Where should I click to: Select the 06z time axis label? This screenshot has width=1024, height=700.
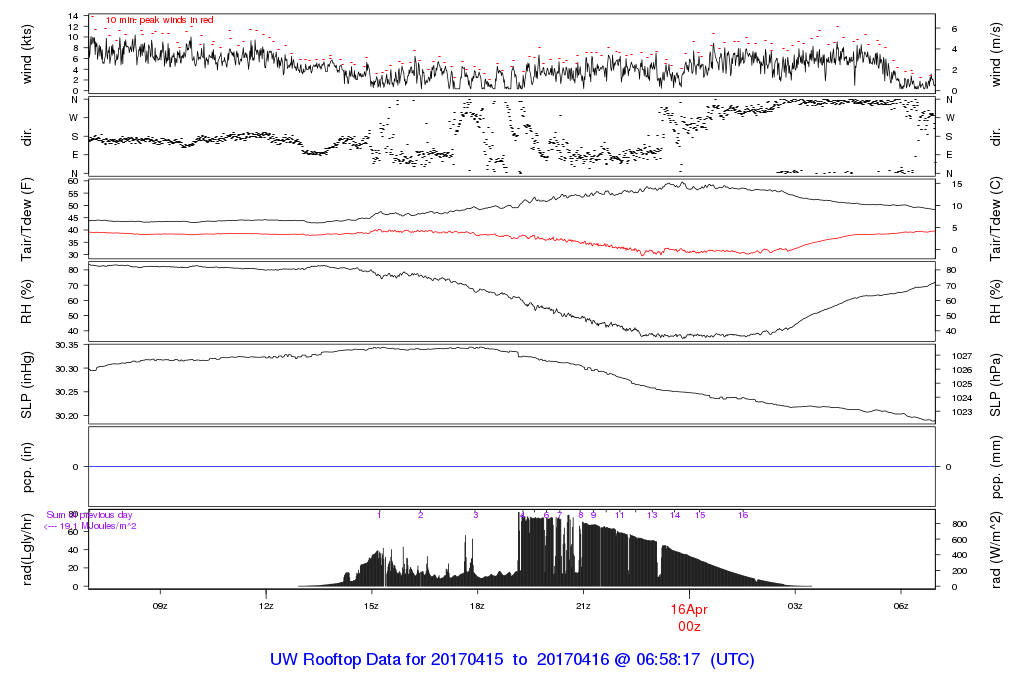click(901, 606)
